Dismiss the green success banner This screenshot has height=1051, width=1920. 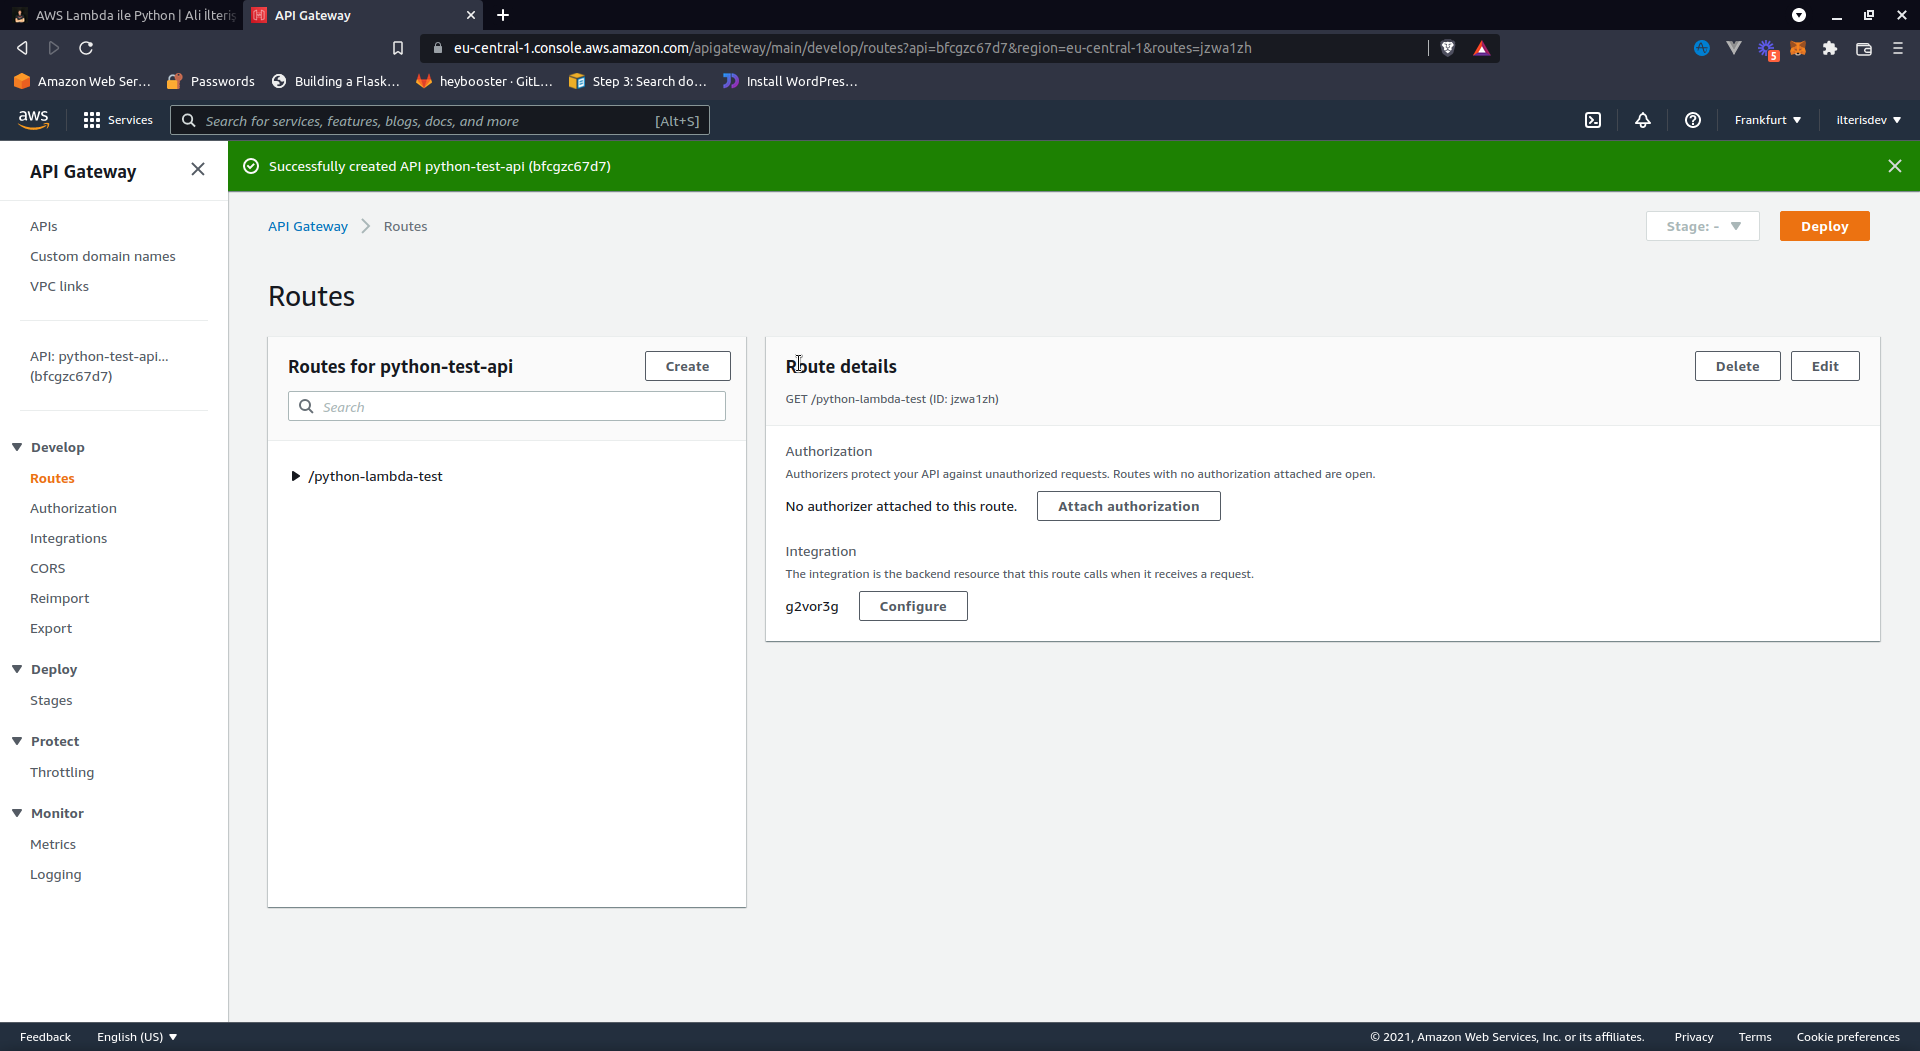coord(1895,166)
